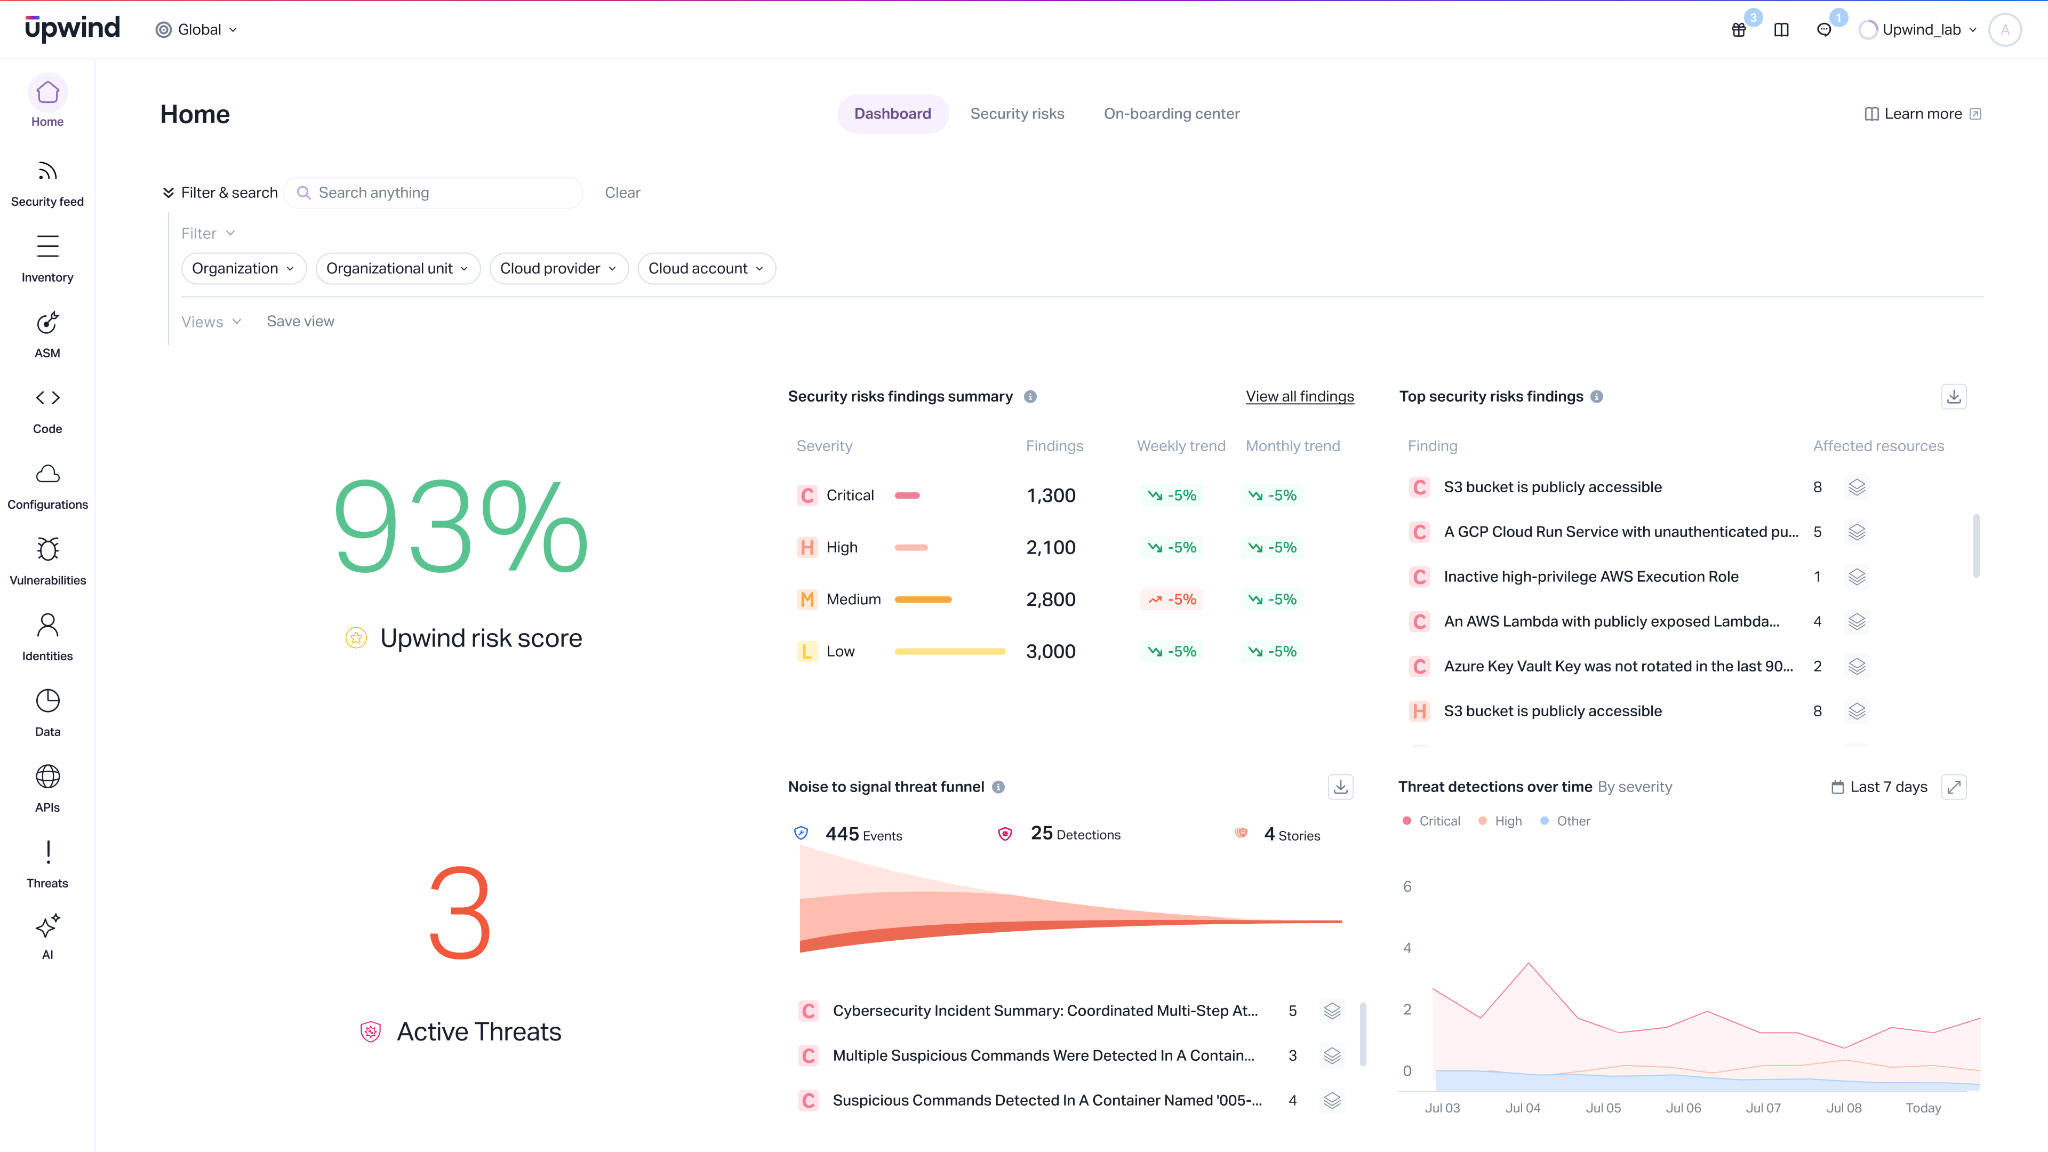The height and width of the screenshot is (1152, 2048).
Task: Open the Global scope dropdown
Action: (x=197, y=30)
